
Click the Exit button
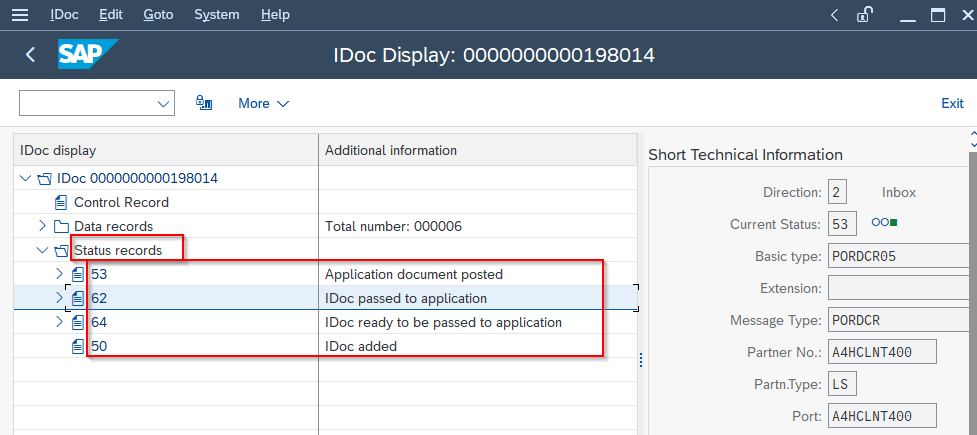[952, 103]
